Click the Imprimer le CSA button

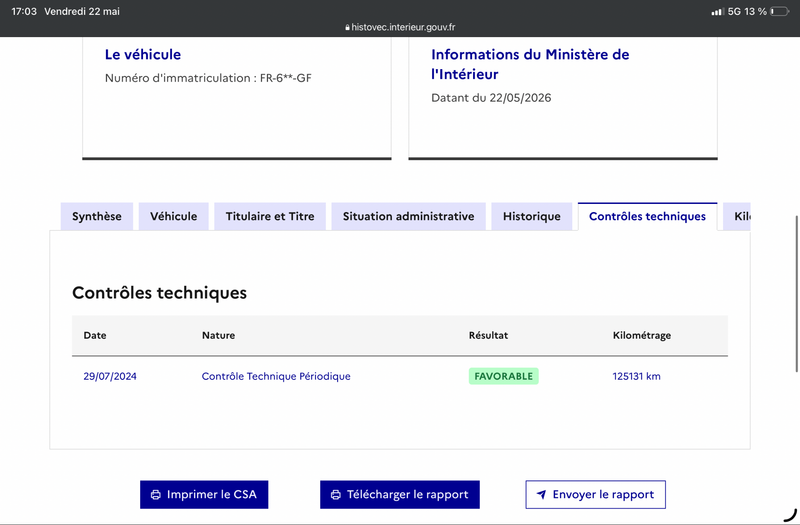pos(204,494)
